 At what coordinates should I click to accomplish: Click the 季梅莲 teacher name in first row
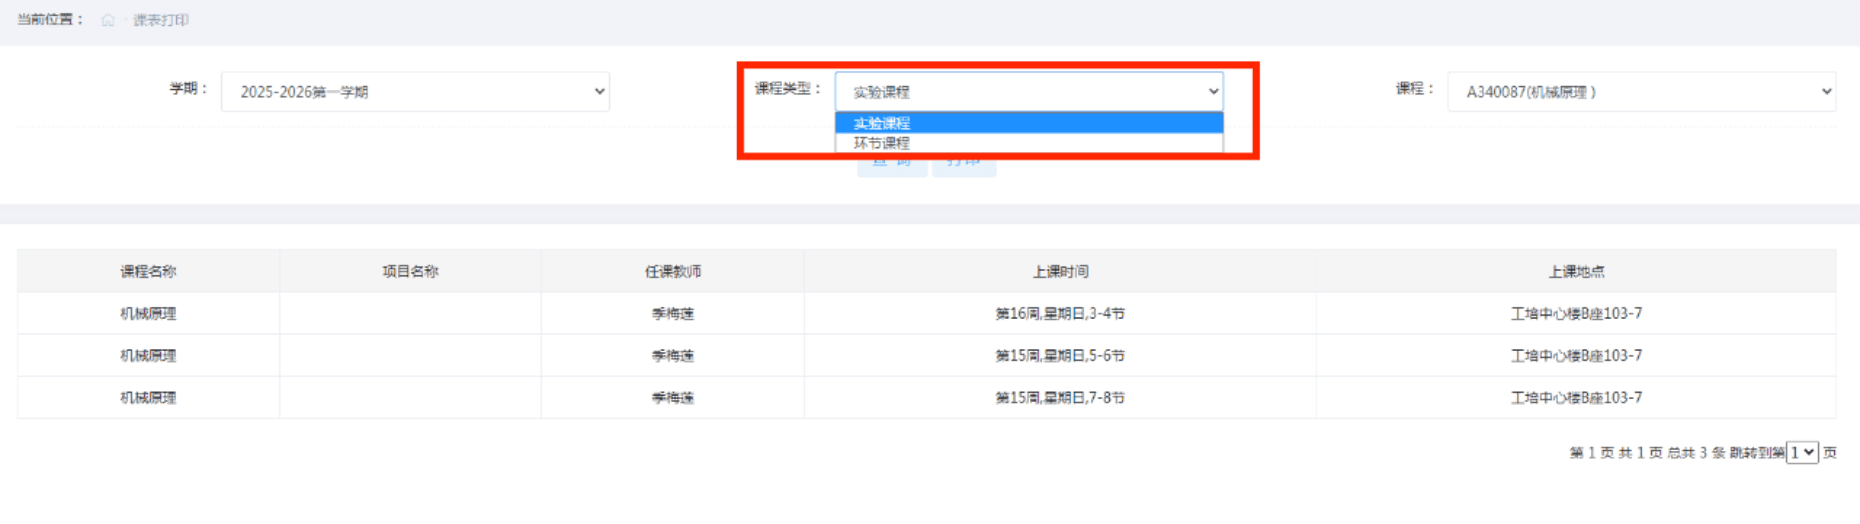(x=672, y=314)
